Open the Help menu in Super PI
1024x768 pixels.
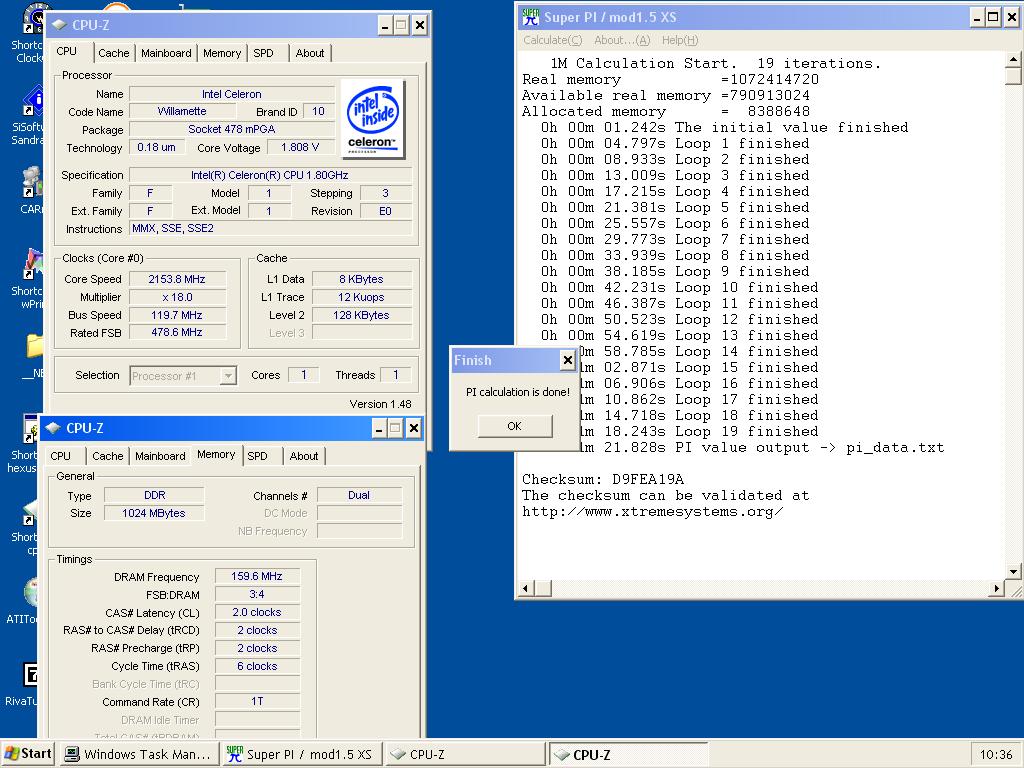pyautogui.click(x=680, y=40)
